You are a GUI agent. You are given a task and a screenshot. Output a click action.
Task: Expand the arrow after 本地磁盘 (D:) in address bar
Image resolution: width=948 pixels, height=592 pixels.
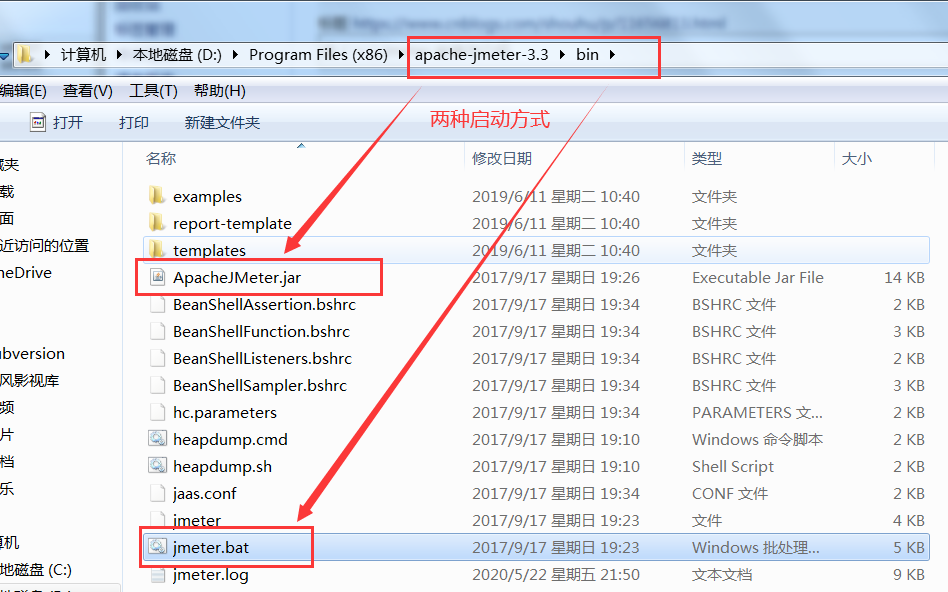click(x=235, y=54)
